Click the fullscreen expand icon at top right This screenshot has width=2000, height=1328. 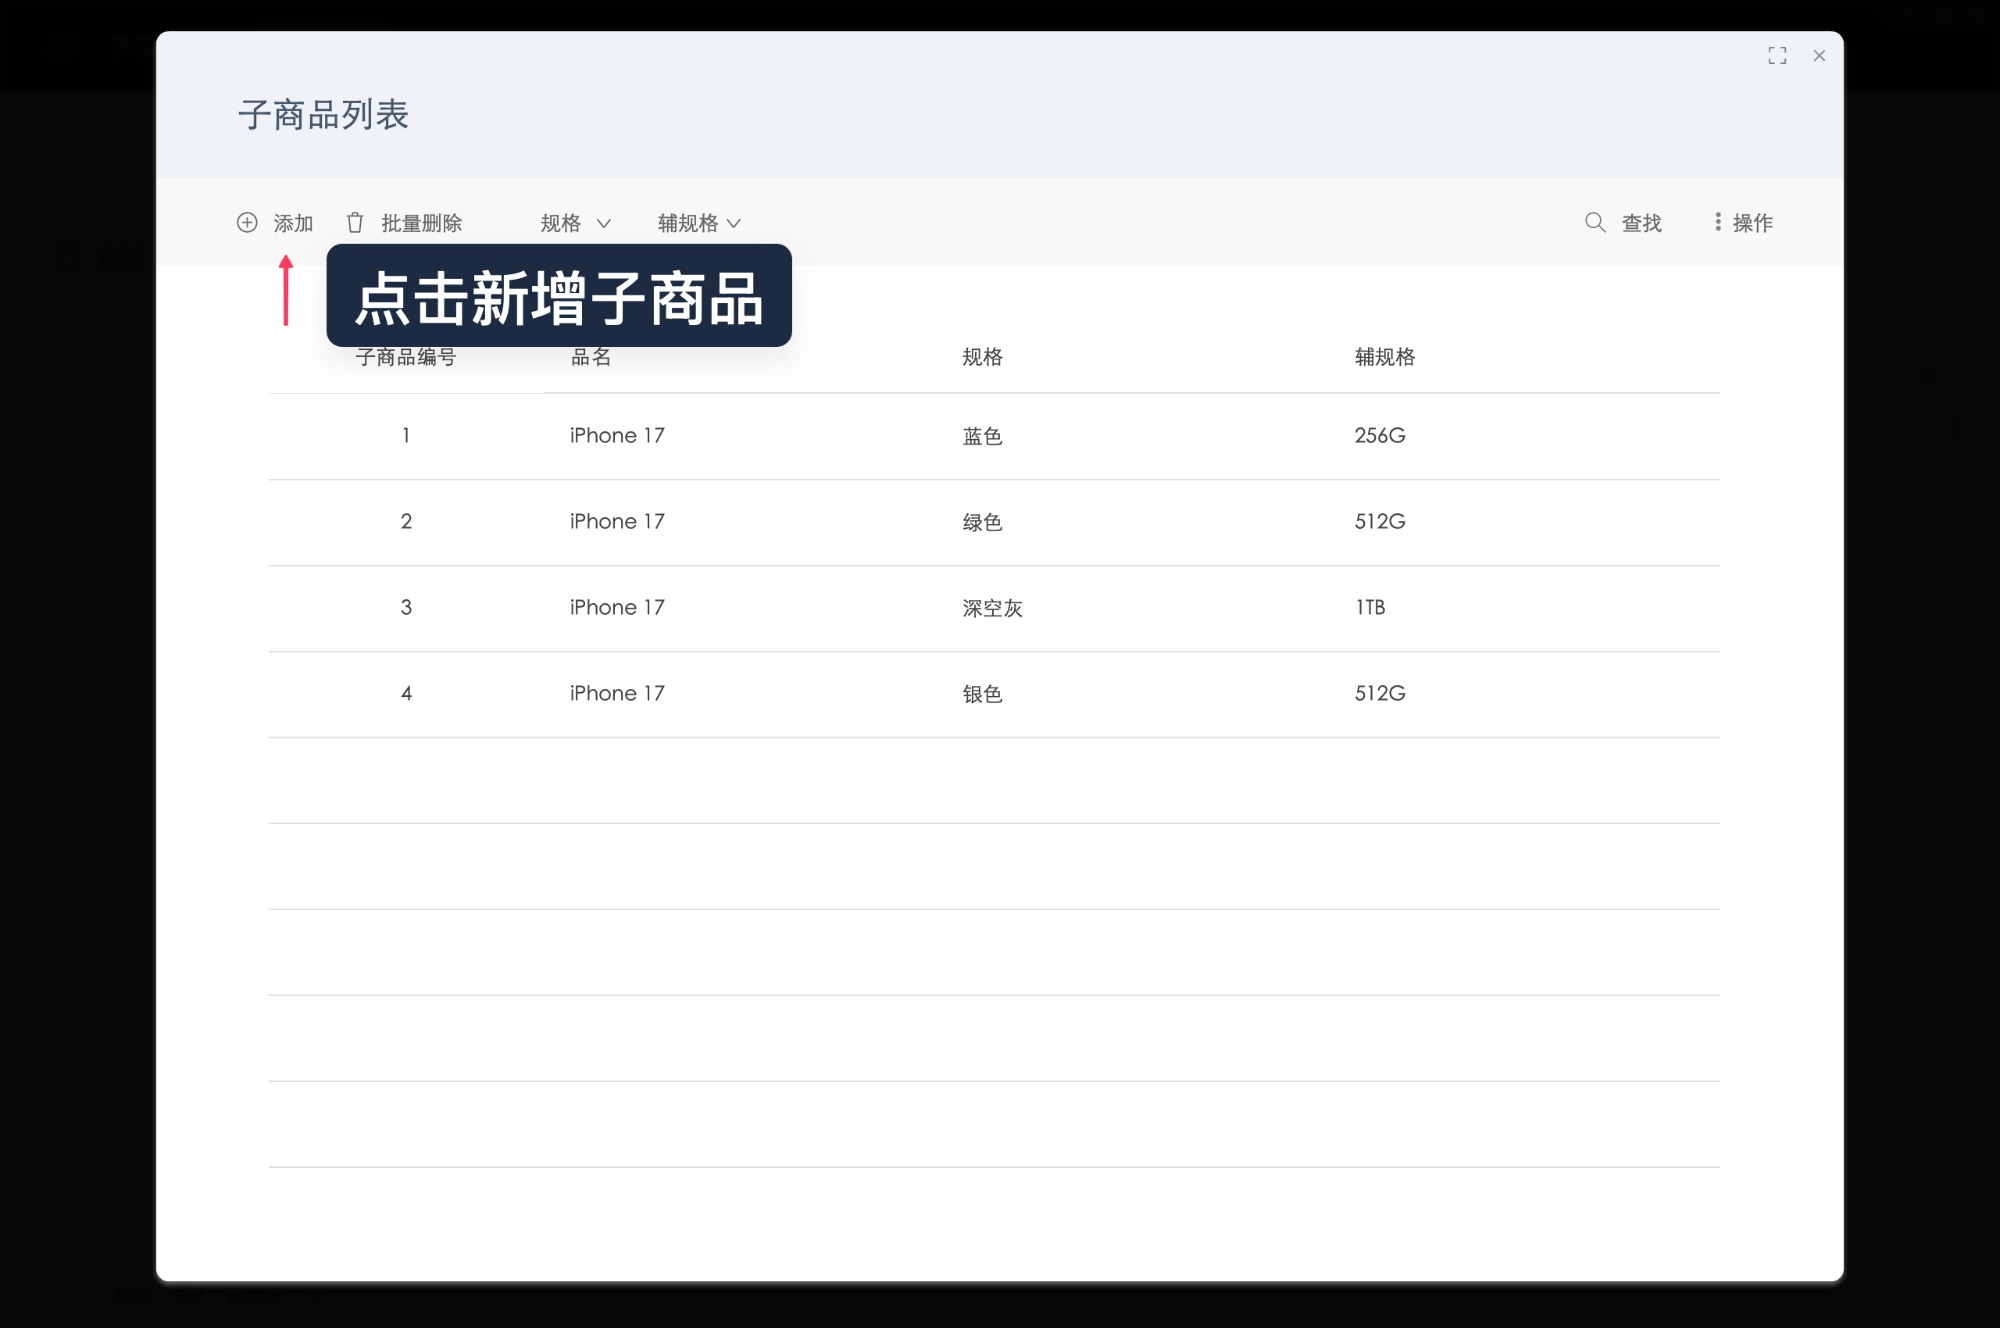[x=1778, y=56]
